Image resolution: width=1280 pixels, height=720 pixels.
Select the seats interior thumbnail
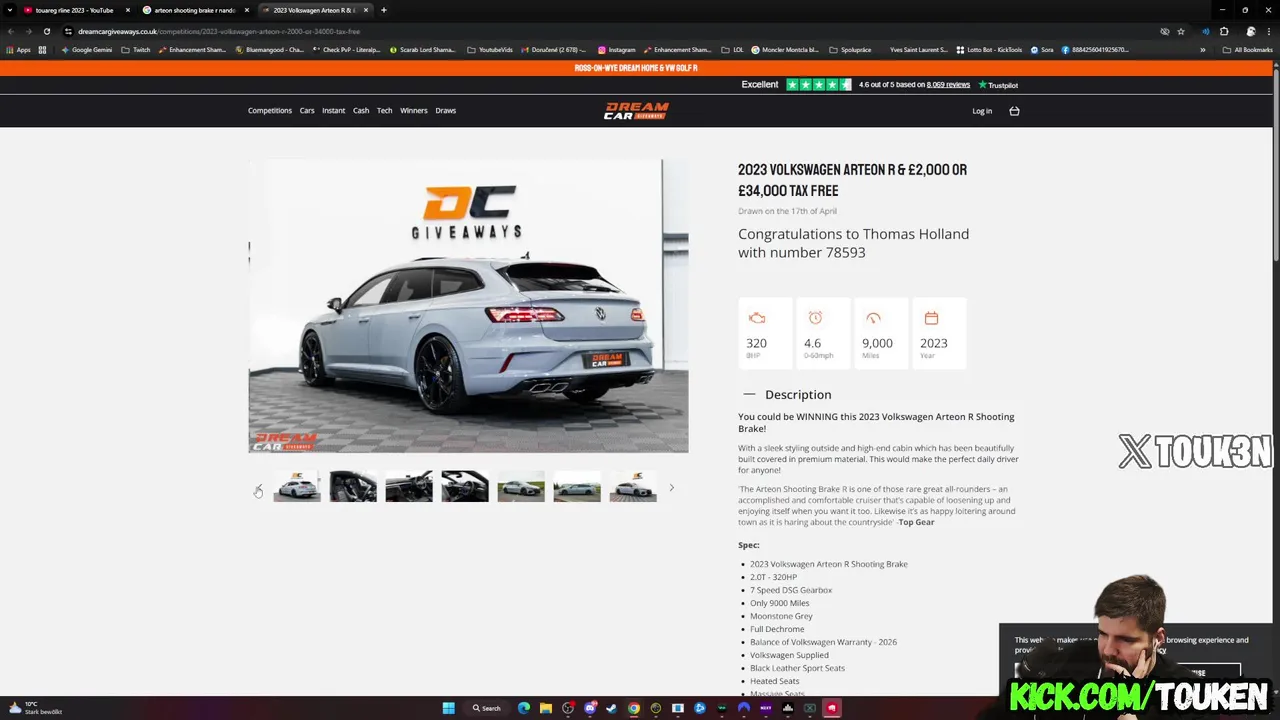(x=353, y=487)
